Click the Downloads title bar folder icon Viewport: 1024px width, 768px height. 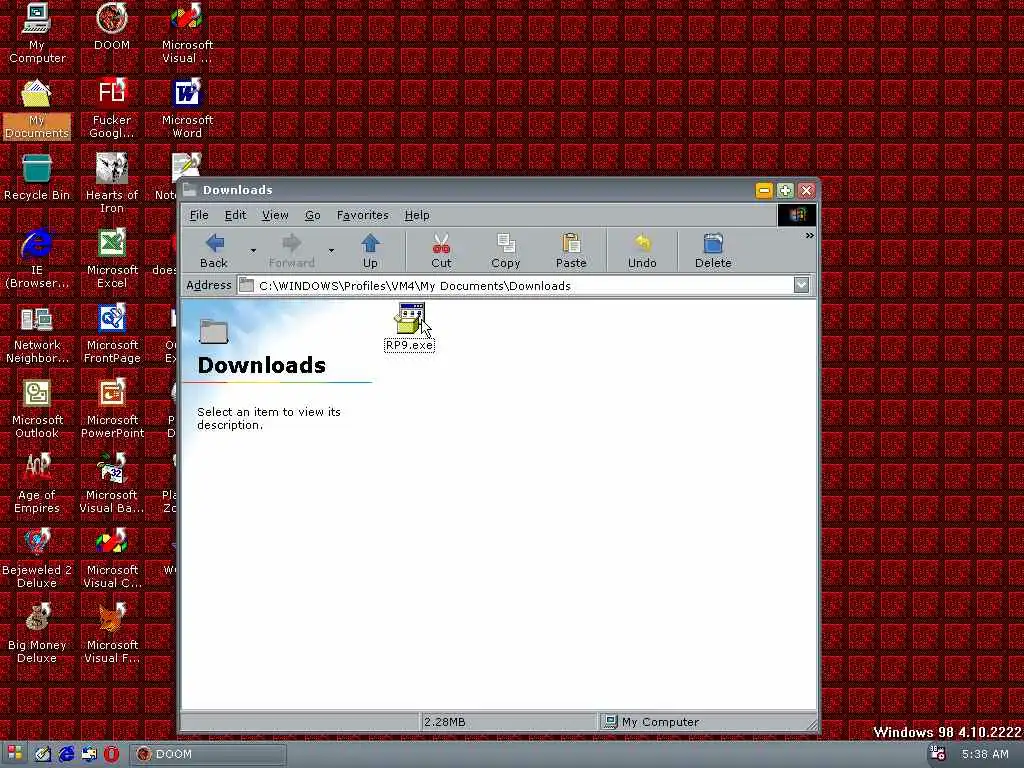click(x=190, y=190)
